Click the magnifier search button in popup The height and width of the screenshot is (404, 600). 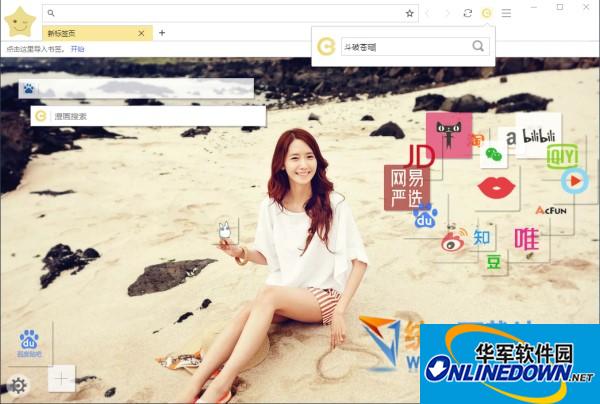(478, 46)
